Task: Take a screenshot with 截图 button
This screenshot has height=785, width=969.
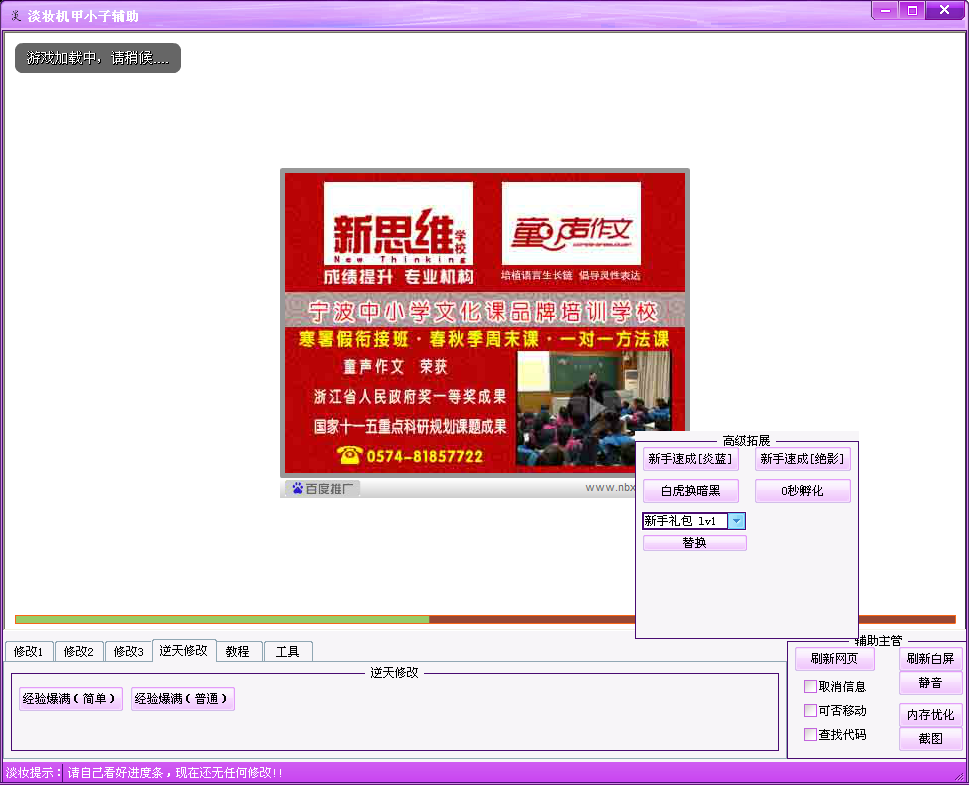Action: 930,739
